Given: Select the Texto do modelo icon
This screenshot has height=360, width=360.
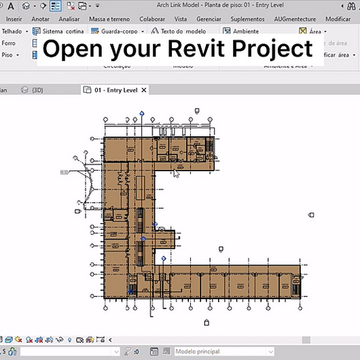Looking at the screenshot, I should pos(155,31).
